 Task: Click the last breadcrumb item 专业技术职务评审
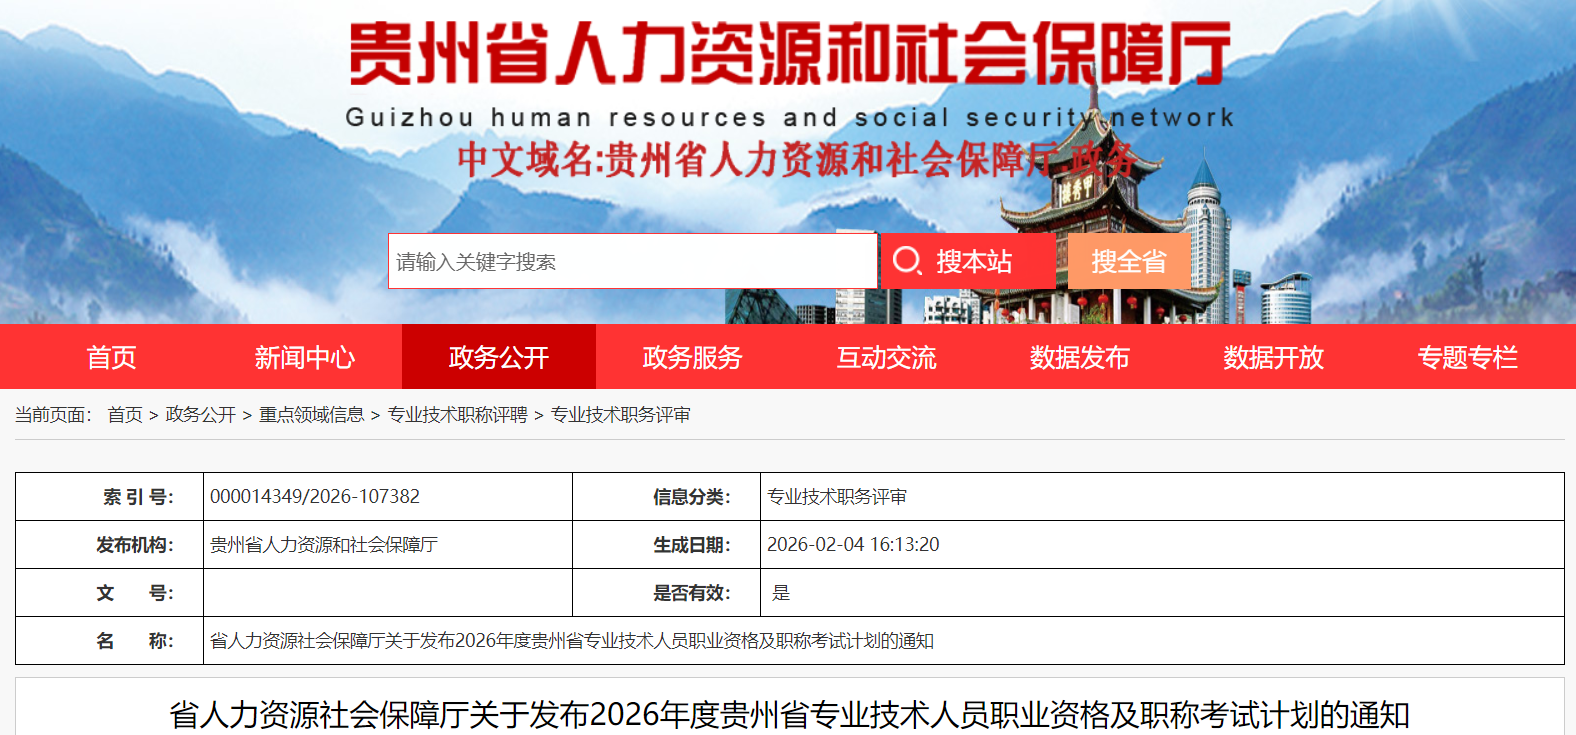click(x=620, y=415)
